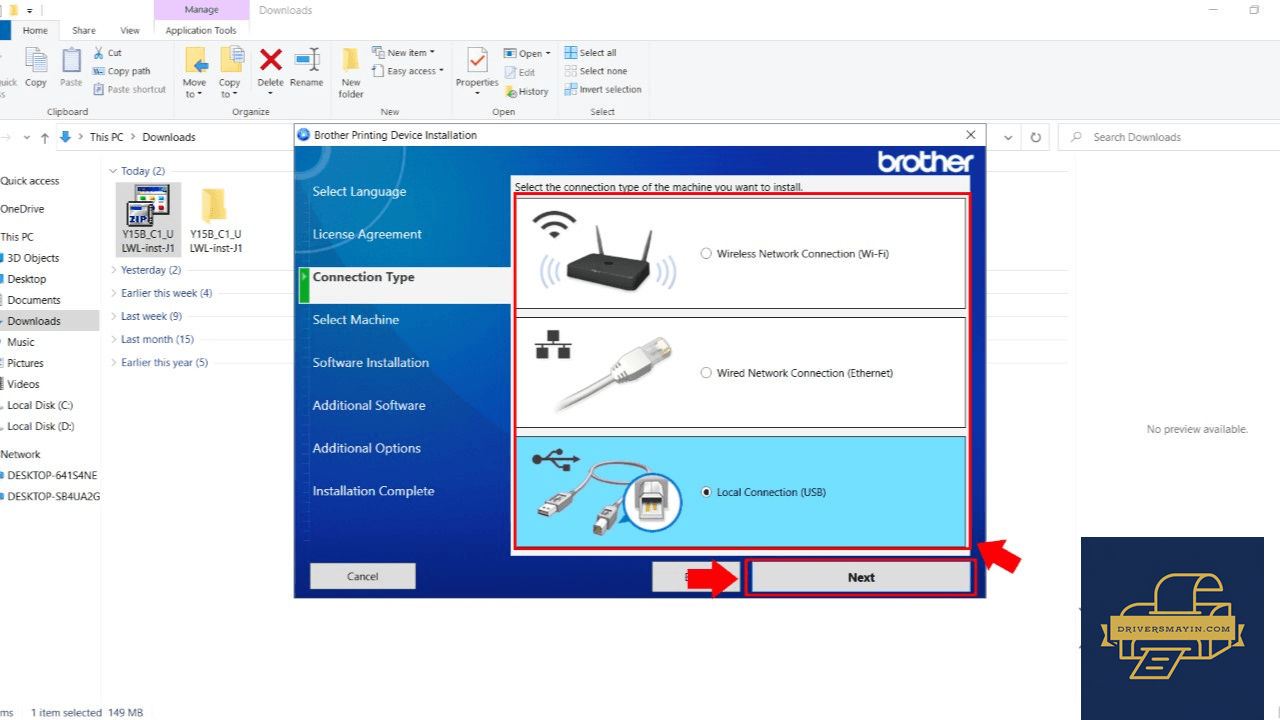Open the Share ribbon tab
This screenshot has width=1280, height=720.
[84, 31]
